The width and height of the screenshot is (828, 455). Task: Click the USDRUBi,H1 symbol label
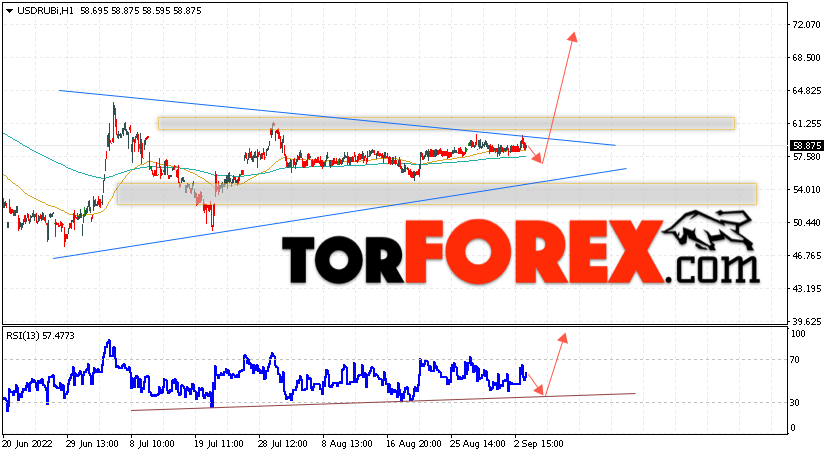[45, 11]
